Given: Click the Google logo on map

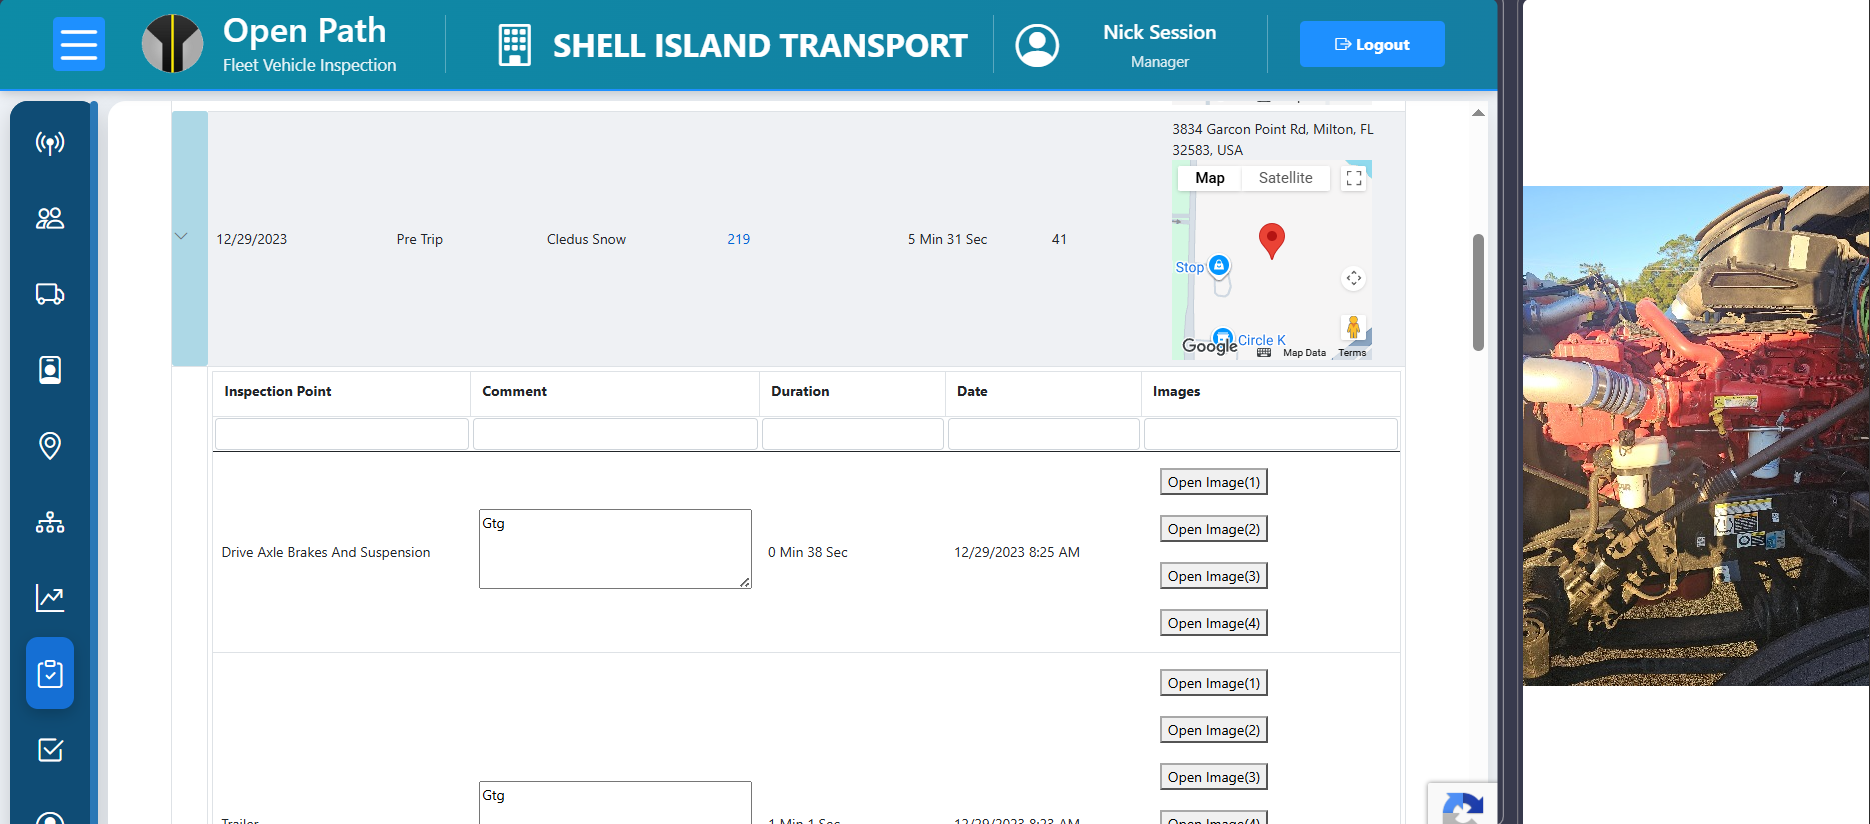Looking at the screenshot, I should tap(1210, 345).
